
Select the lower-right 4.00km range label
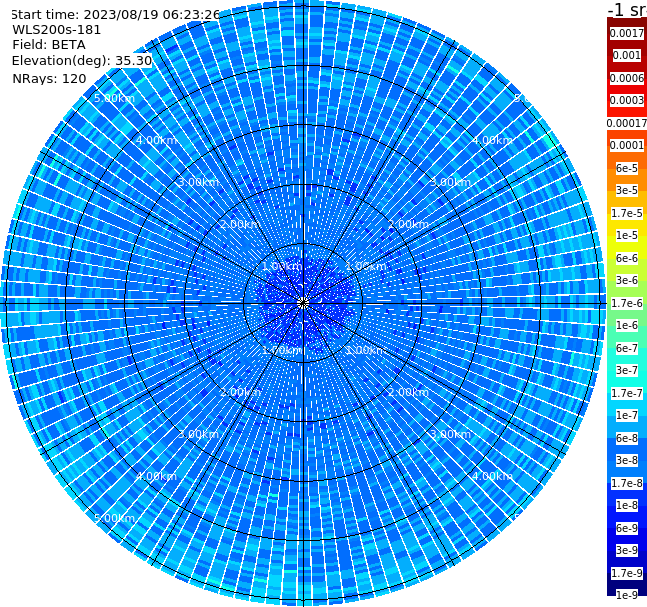pos(492,476)
